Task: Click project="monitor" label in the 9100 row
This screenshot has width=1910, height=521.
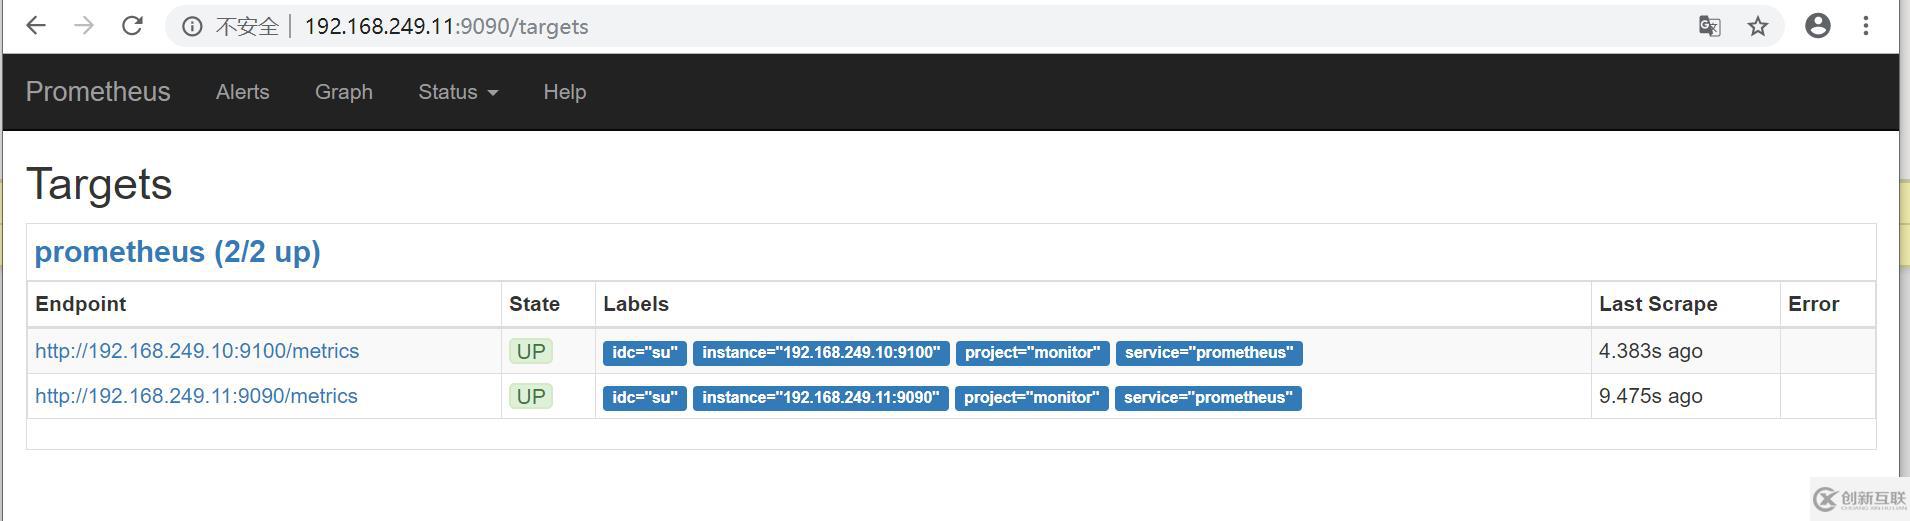Action: point(1032,353)
